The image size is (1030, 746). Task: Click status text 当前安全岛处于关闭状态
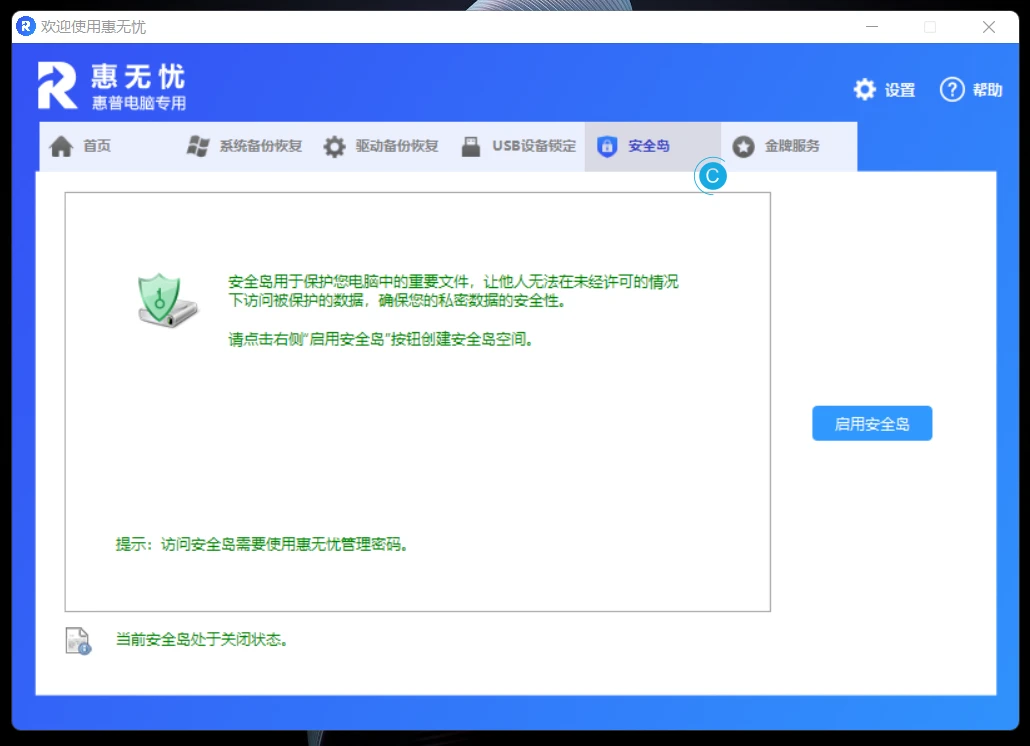point(202,639)
